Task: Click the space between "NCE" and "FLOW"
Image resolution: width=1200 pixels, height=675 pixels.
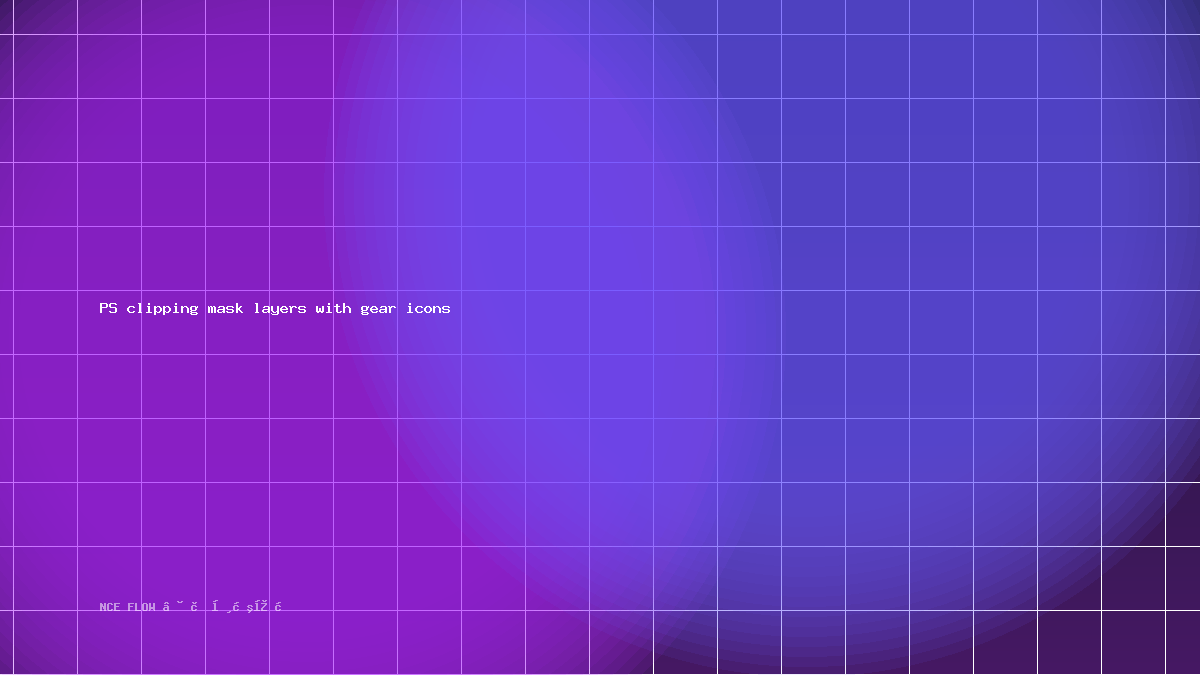Action: 124,607
